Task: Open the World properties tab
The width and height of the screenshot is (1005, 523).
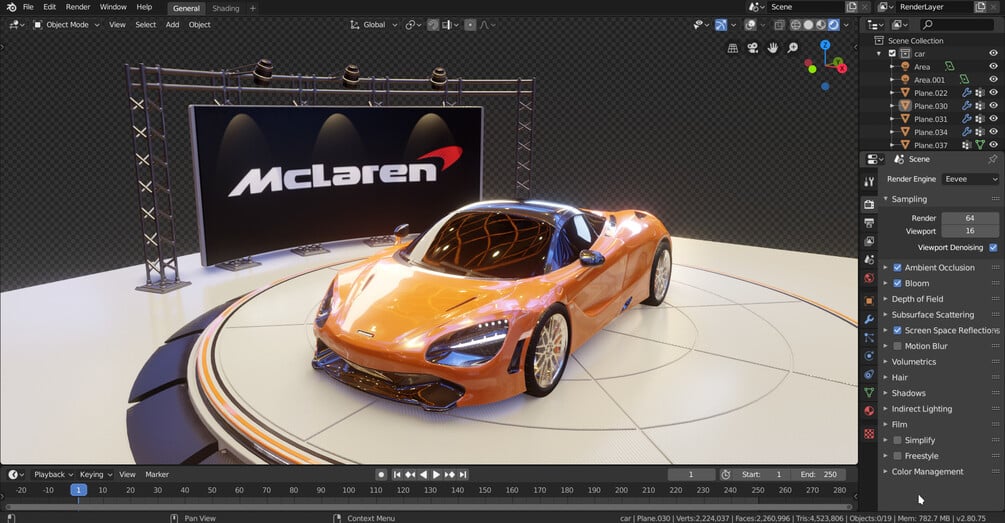Action: point(869,278)
